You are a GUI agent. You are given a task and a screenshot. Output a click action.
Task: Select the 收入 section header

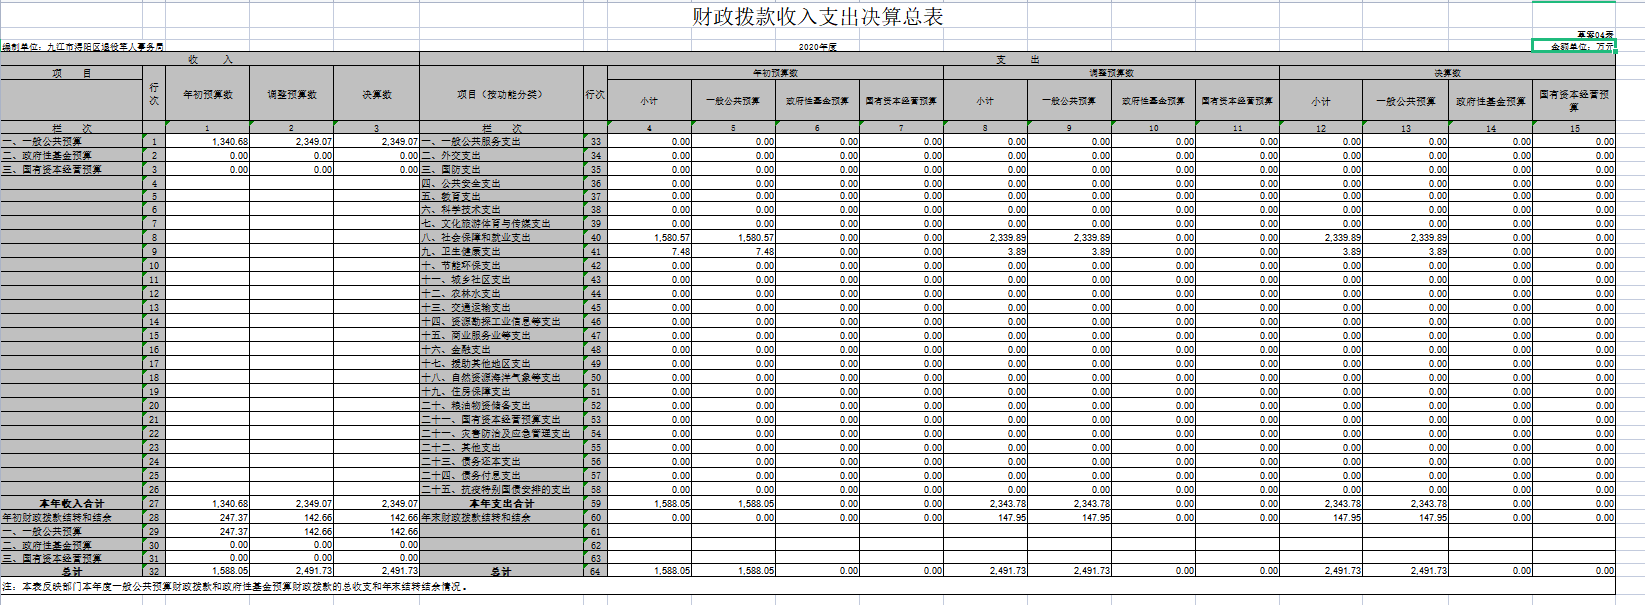[x=210, y=59]
